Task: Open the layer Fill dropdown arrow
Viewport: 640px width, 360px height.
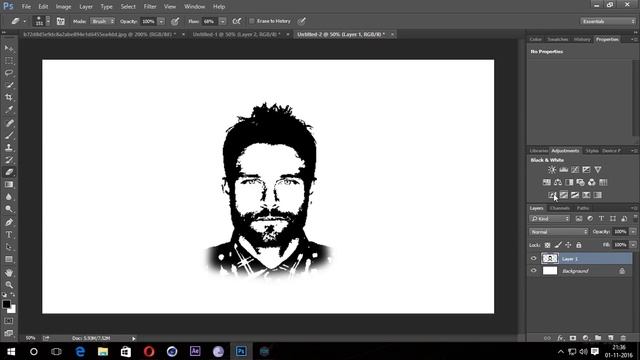Action: coord(633,245)
